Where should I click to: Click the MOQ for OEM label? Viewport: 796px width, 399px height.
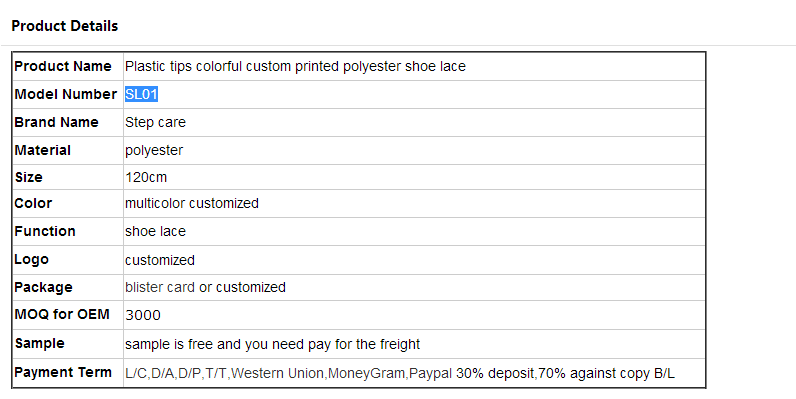point(62,314)
